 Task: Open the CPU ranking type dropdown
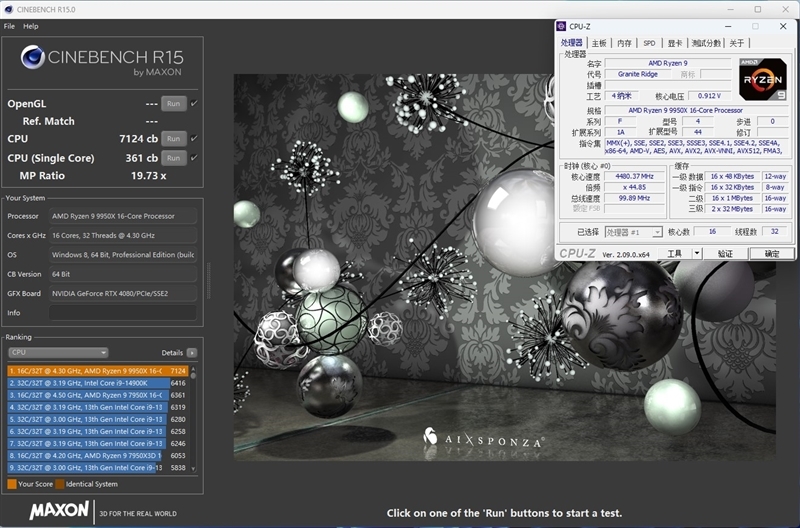(58, 353)
